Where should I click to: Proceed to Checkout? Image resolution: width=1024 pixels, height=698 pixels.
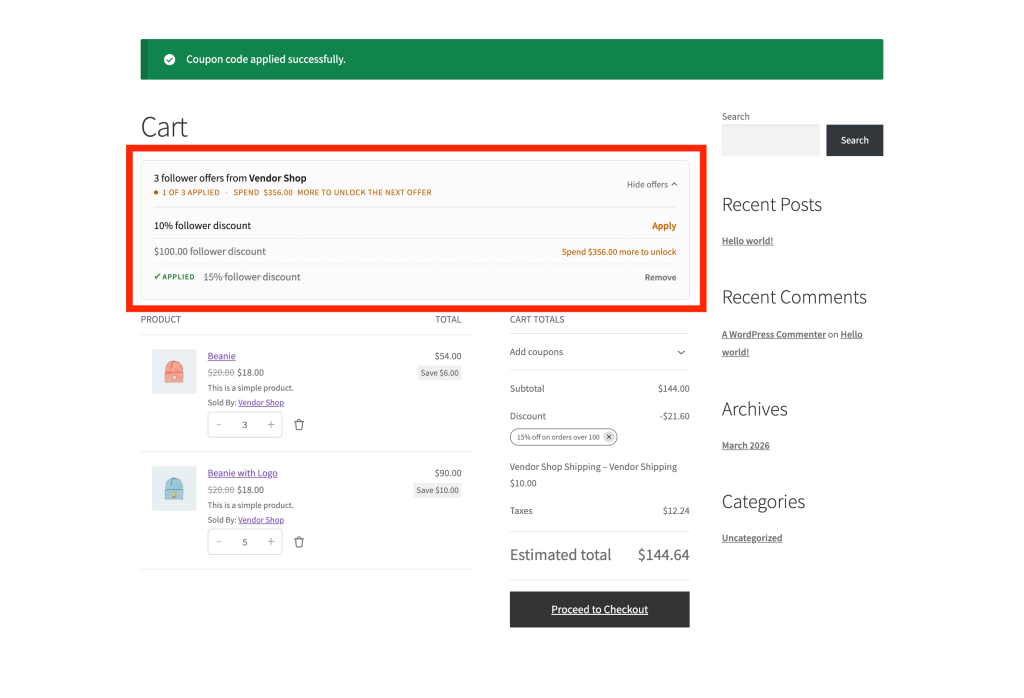tap(599, 609)
